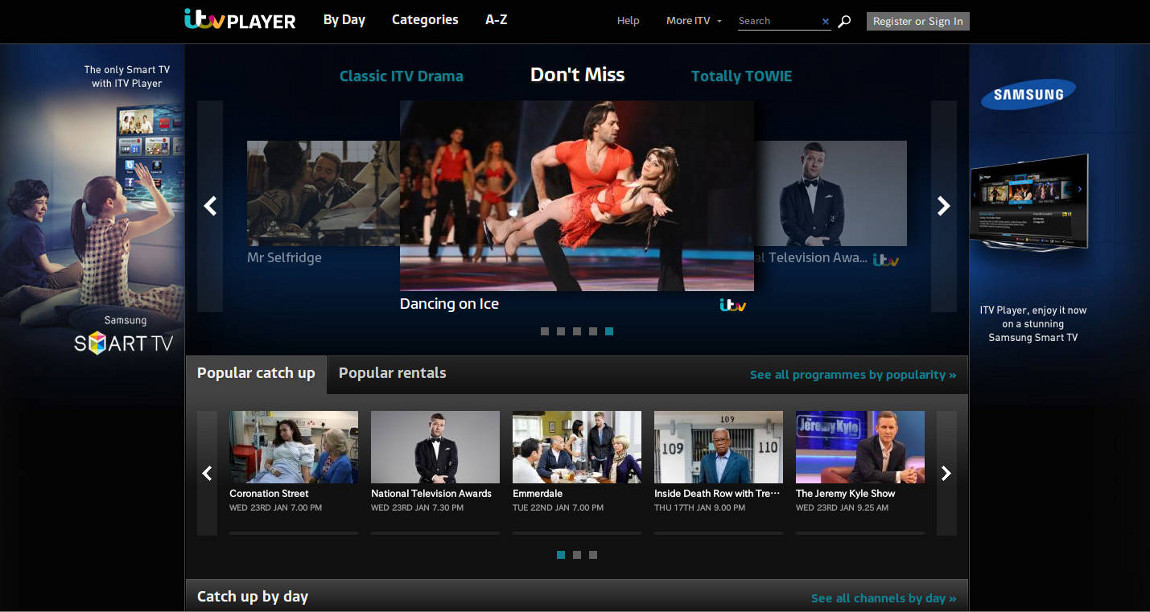
Task: Select the first Don't Miss carousel dot
Action: (x=545, y=331)
